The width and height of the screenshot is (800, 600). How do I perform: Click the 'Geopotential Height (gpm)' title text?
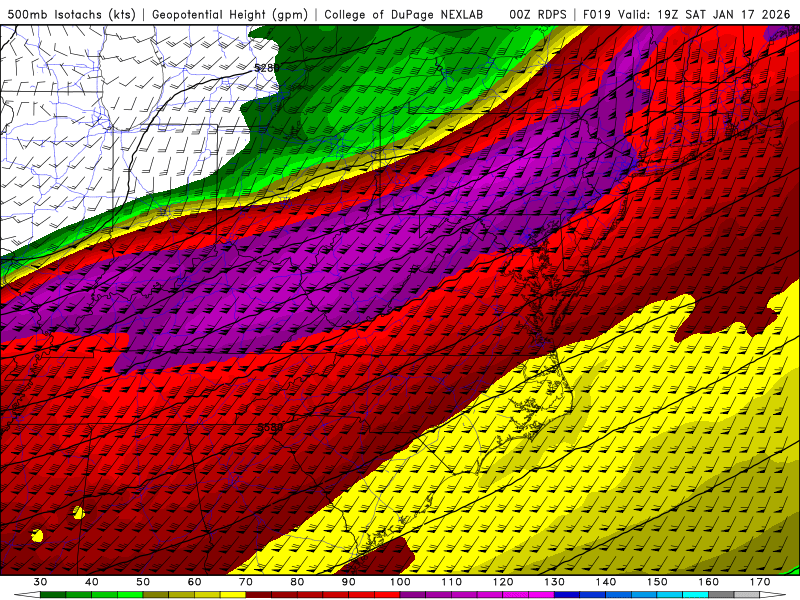[x=230, y=14]
